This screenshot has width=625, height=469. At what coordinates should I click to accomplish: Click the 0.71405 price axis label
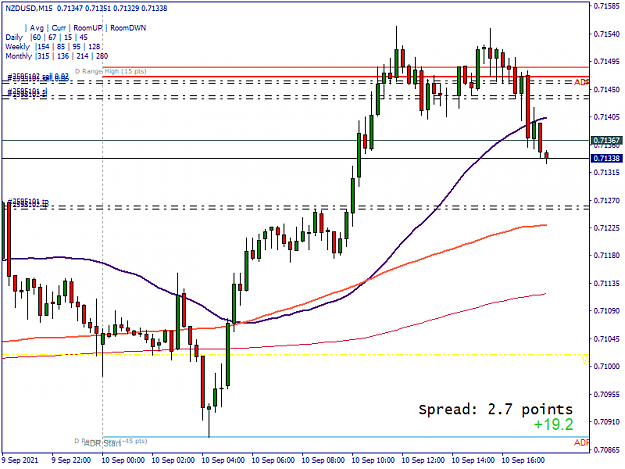[x=607, y=117]
